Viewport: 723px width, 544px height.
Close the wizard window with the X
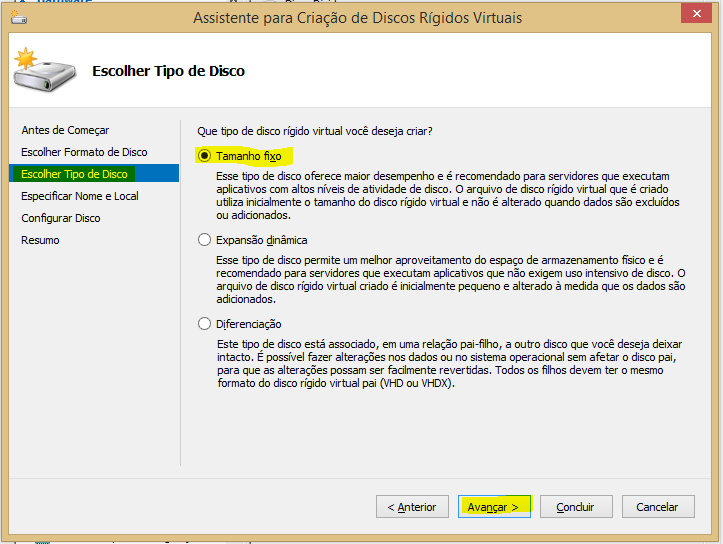(696, 13)
